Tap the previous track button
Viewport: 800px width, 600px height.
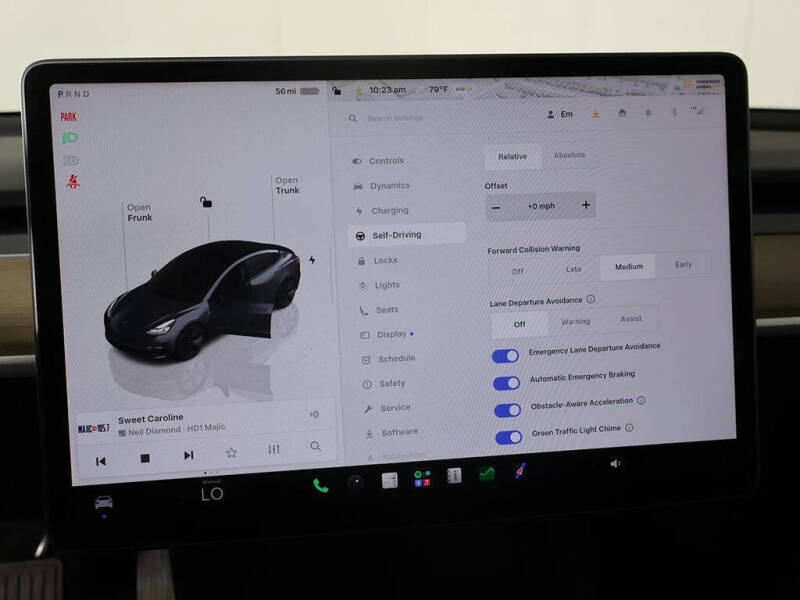click(x=101, y=461)
